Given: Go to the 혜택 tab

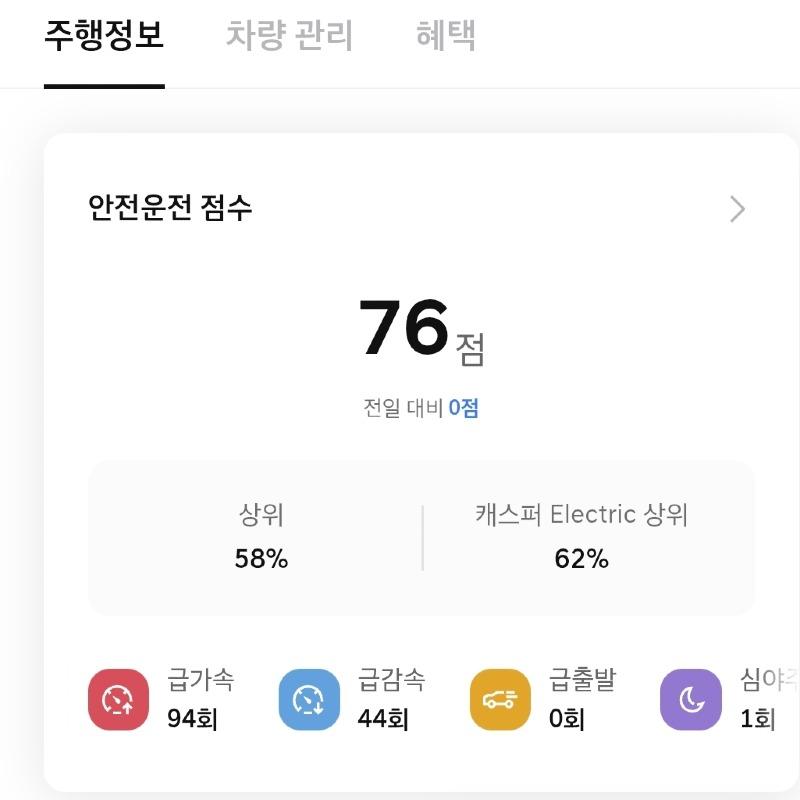Looking at the screenshot, I should tap(446, 35).
